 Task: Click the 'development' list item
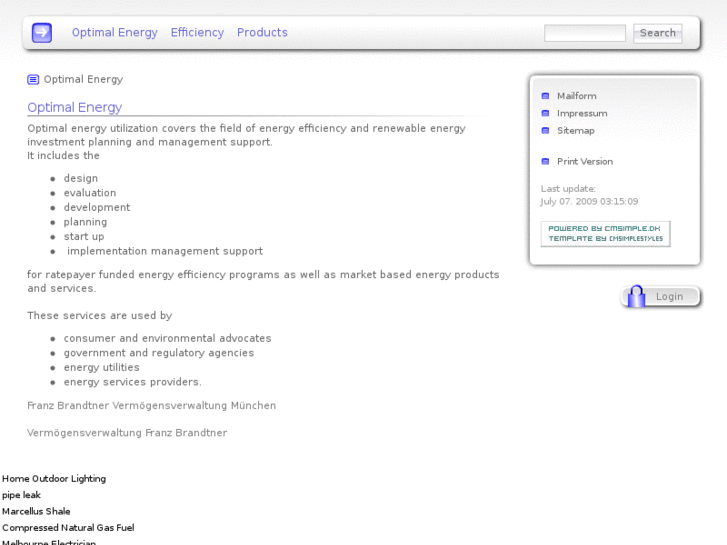(x=97, y=207)
